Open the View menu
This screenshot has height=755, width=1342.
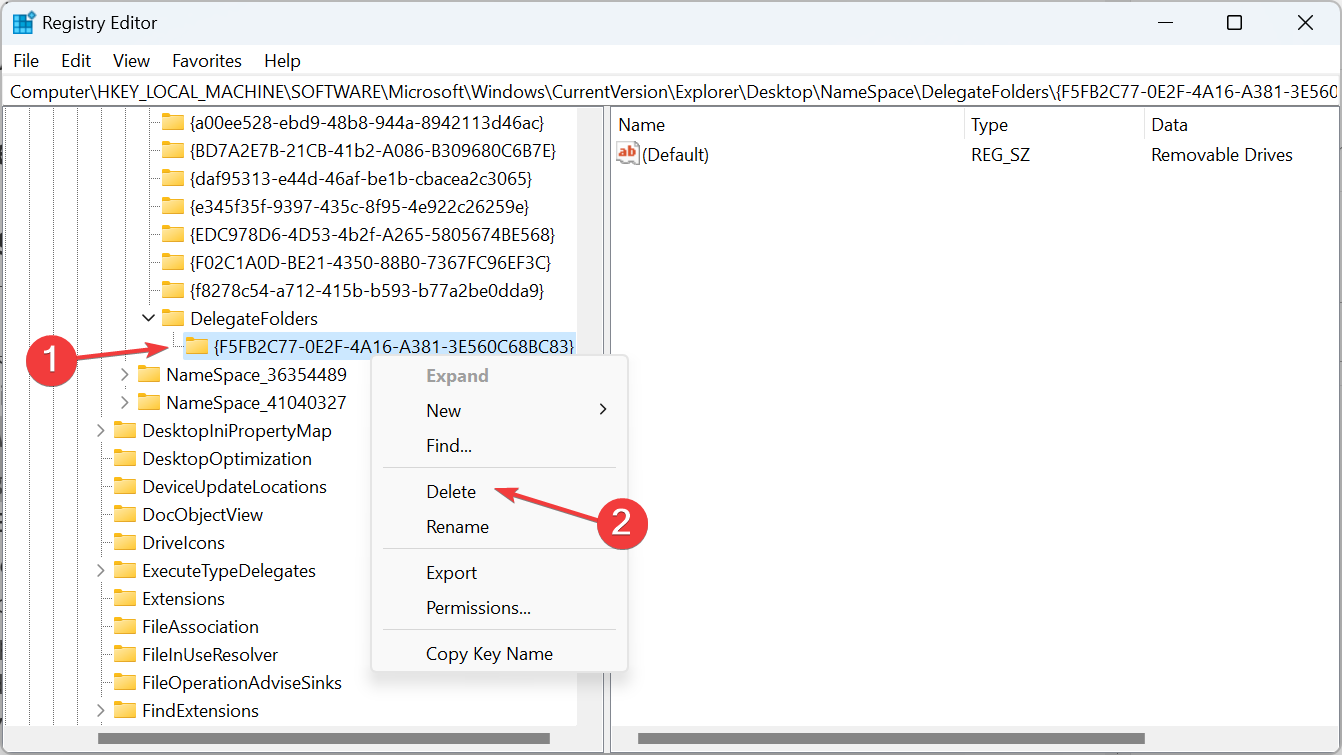pyautogui.click(x=131, y=61)
